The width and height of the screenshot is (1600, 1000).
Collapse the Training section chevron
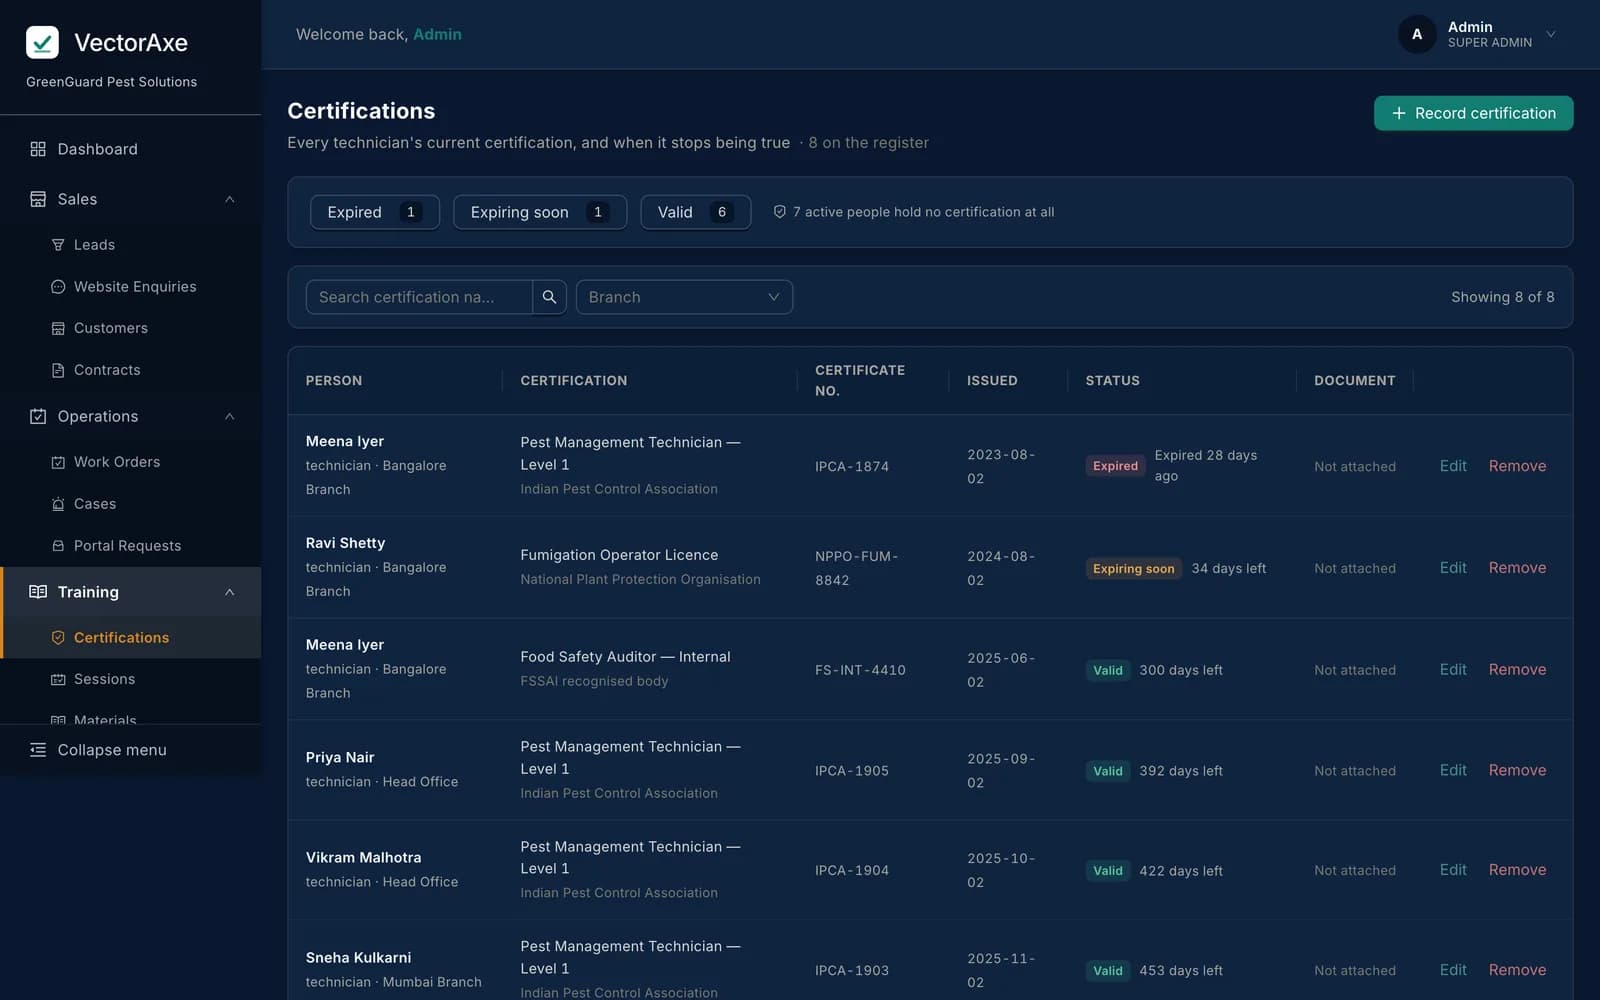230,592
